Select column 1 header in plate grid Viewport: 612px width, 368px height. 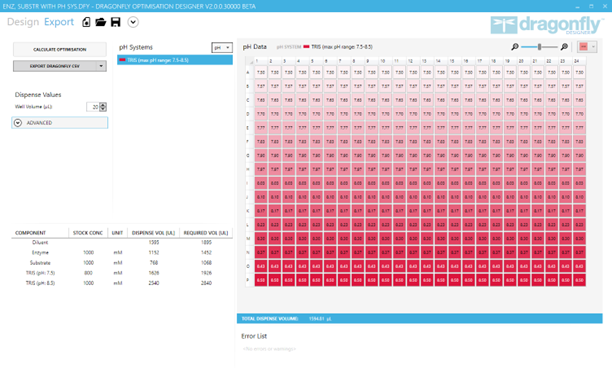[x=261, y=61]
